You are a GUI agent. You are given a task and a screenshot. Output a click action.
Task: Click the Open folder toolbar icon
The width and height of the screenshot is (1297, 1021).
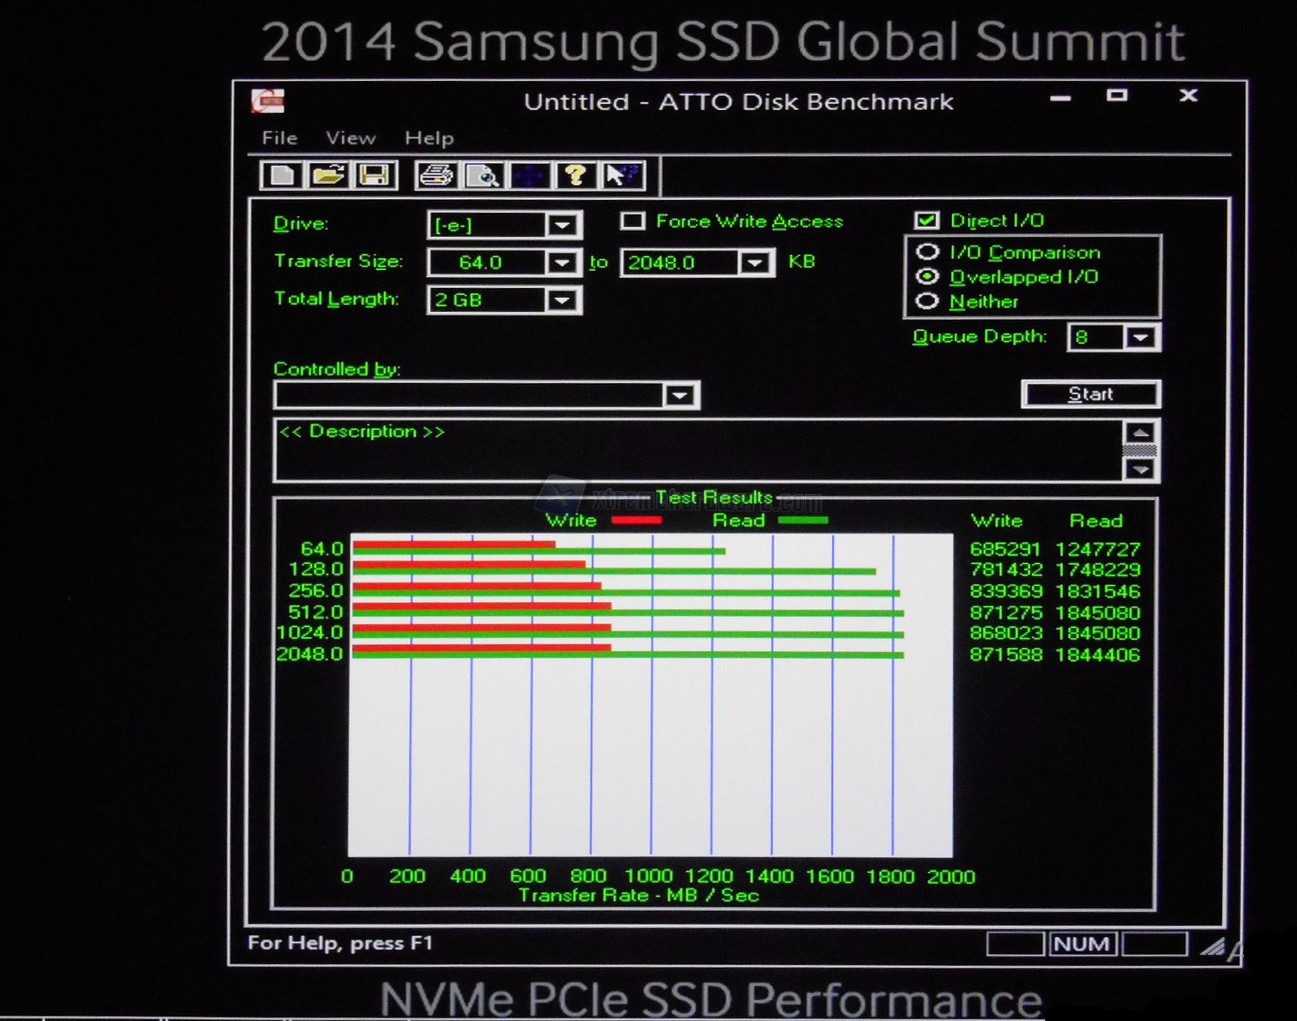(328, 176)
